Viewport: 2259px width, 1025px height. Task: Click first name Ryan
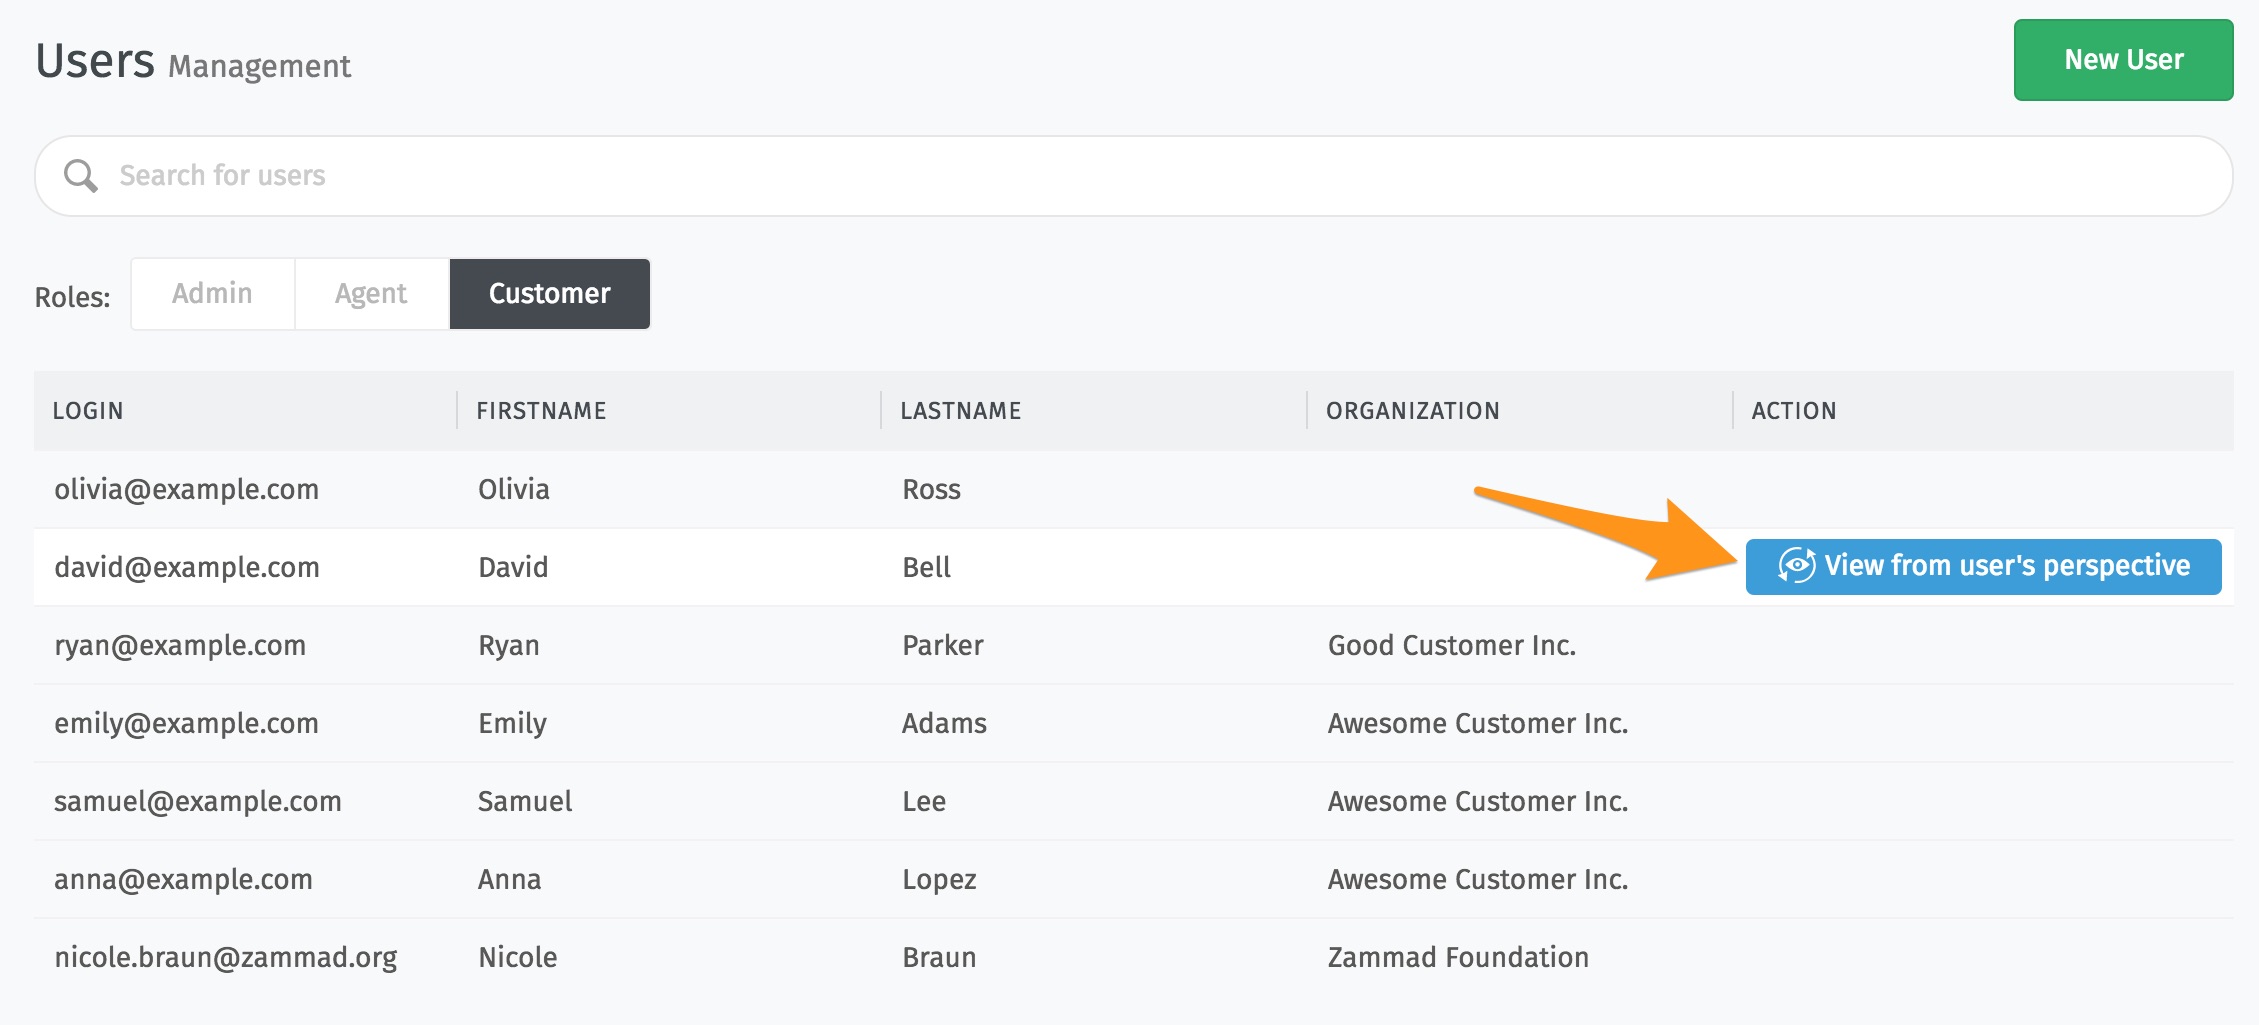click(x=508, y=646)
